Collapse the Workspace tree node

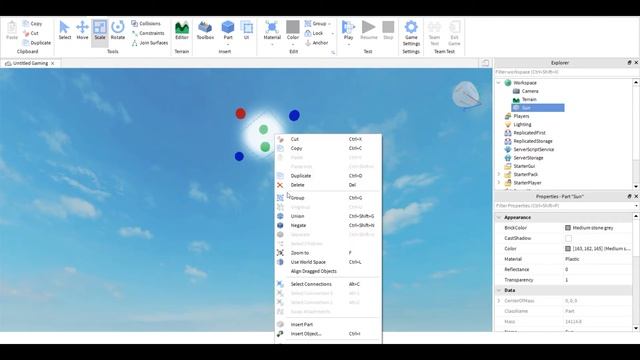tap(499, 83)
